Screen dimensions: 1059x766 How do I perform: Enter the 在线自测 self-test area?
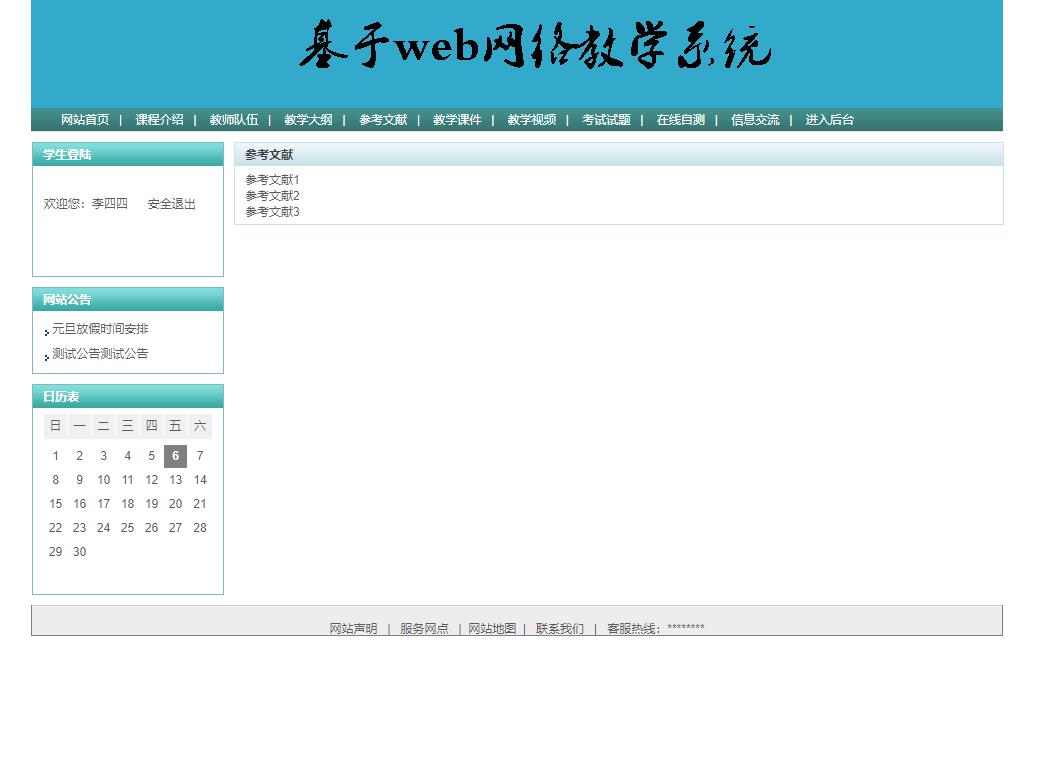(x=681, y=119)
